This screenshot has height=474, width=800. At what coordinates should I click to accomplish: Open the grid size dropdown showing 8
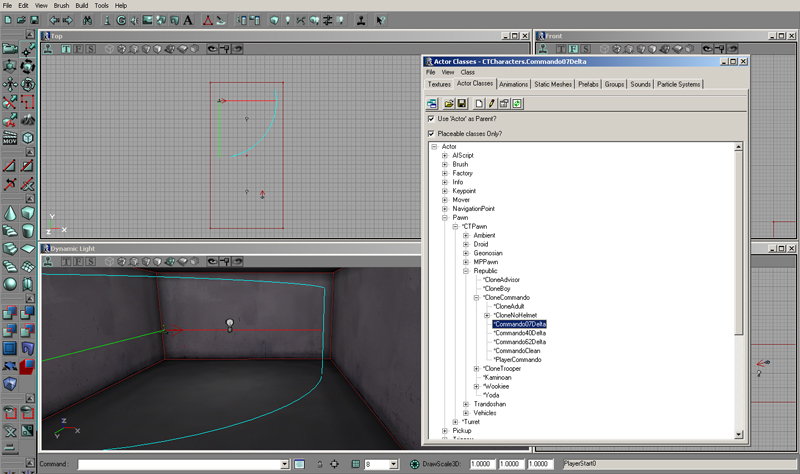pyautogui.click(x=393, y=464)
